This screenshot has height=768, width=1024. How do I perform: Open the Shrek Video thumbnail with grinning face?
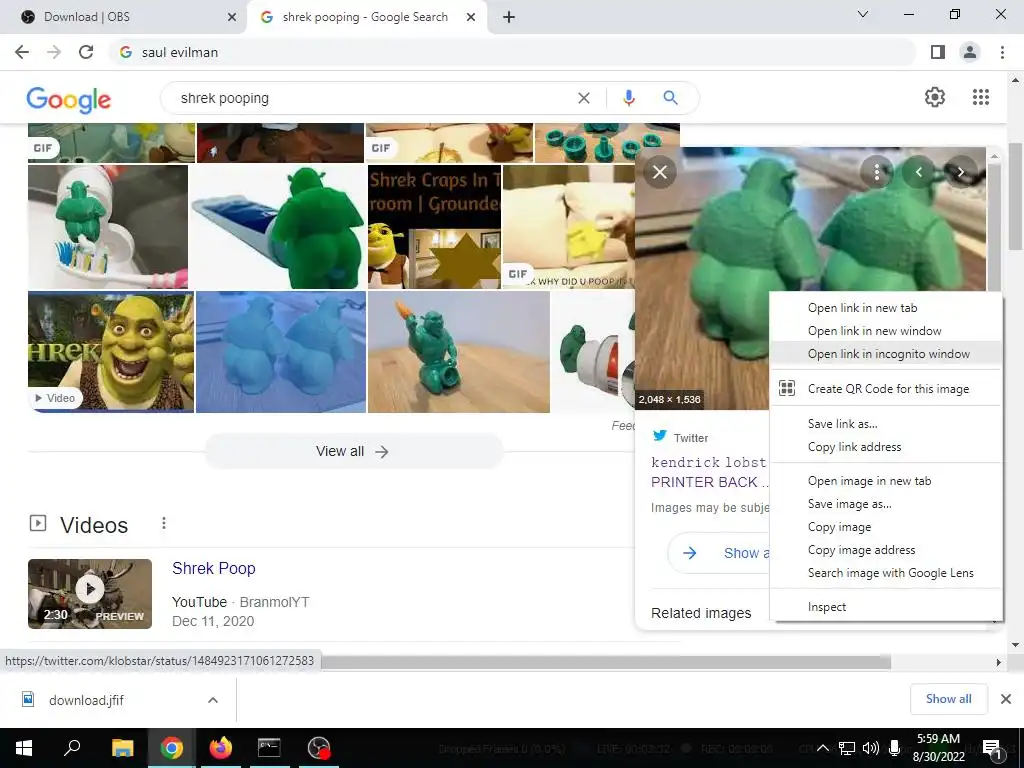coord(111,352)
